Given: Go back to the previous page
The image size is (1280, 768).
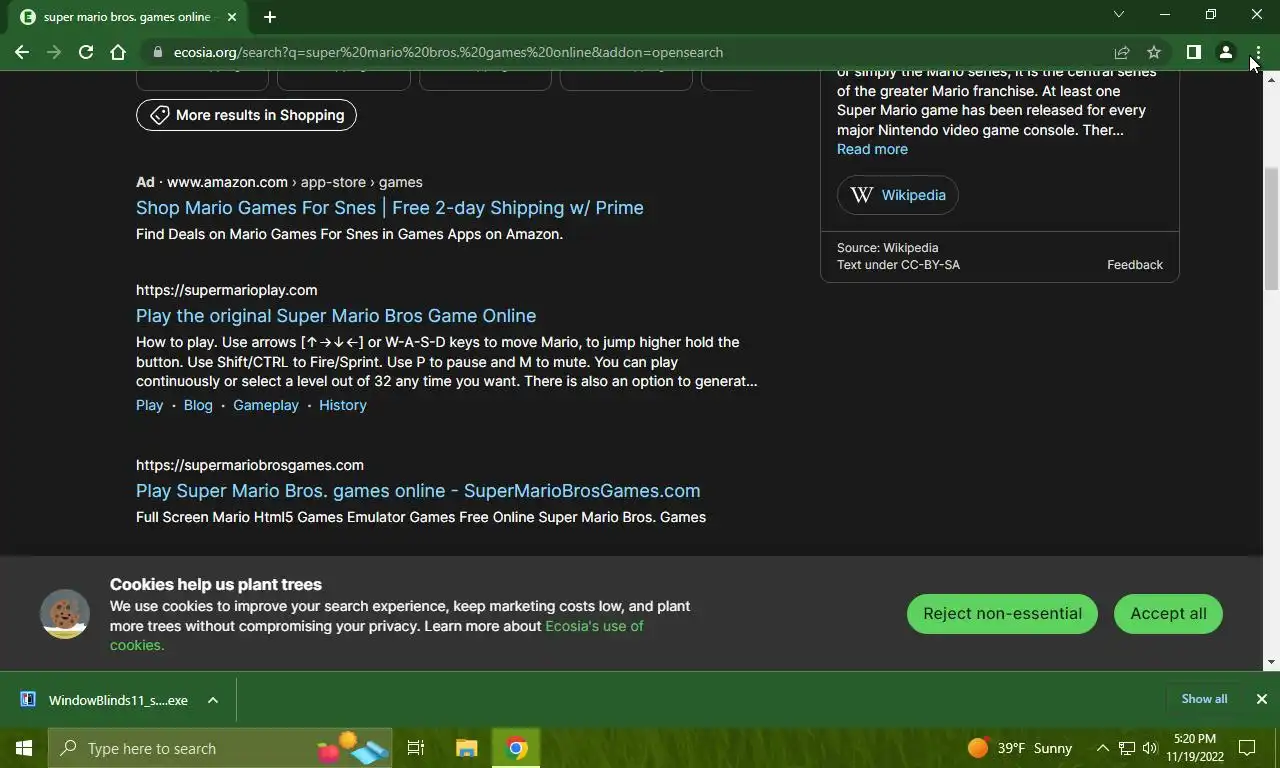Looking at the screenshot, I should coord(22,52).
